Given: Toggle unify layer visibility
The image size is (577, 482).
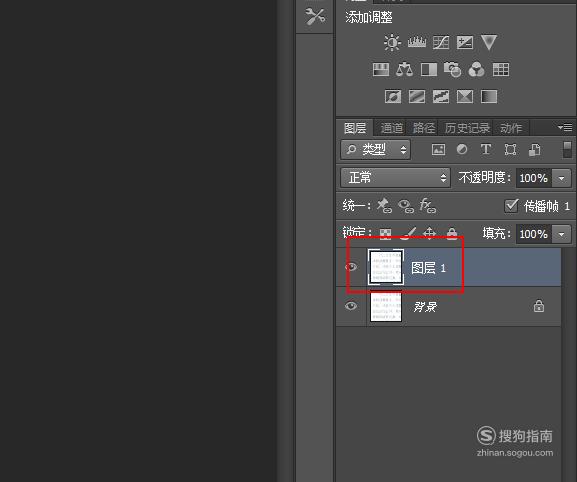Looking at the screenshot, I should point(406,206).
